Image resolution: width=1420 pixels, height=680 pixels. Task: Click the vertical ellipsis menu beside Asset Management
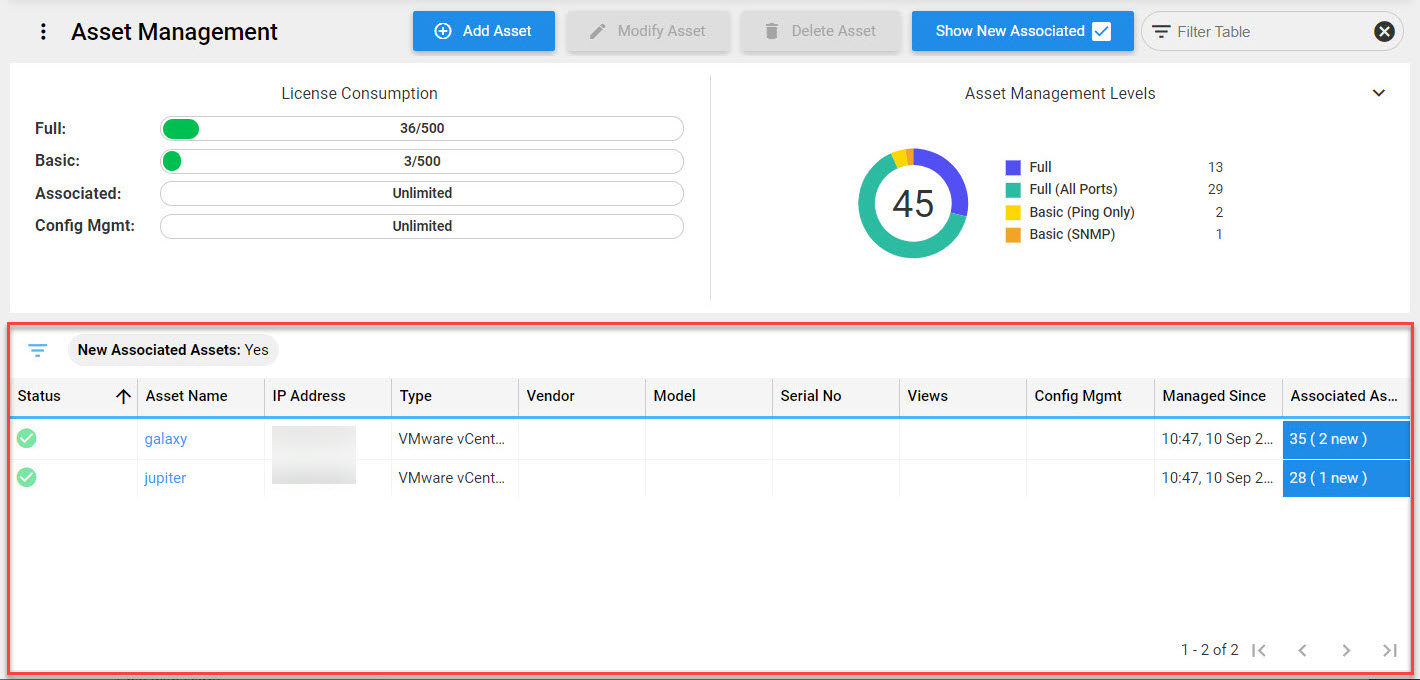coord(42,31)
